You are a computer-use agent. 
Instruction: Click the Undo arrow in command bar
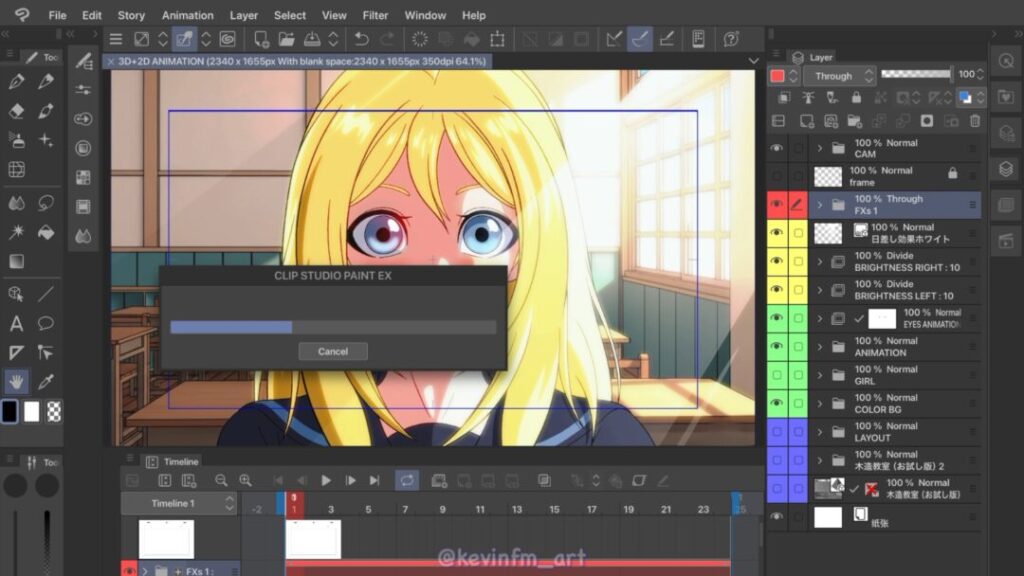tap(361, 39)
